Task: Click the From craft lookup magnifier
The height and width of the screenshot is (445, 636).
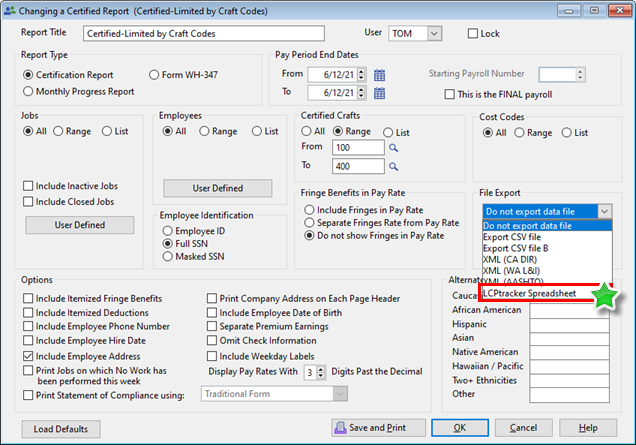Action: point(394,148)
